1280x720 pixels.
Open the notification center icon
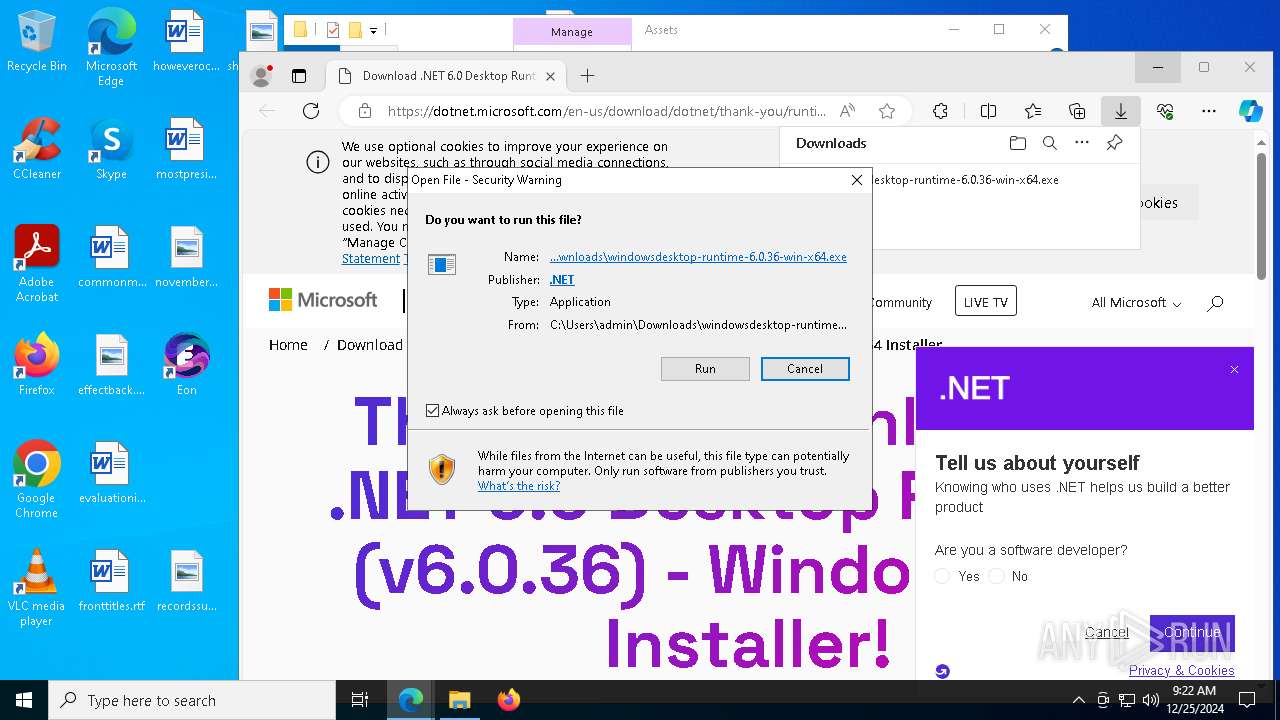pos(1247,700)
